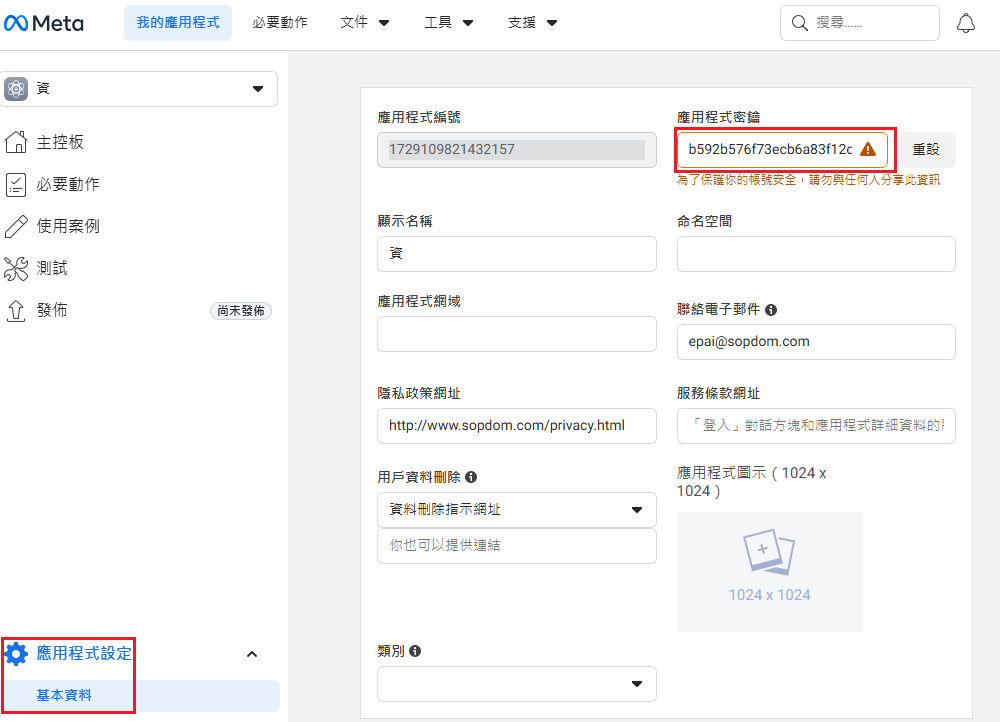
Task: Click the 主控板 home icon
Action: point(16,142)
